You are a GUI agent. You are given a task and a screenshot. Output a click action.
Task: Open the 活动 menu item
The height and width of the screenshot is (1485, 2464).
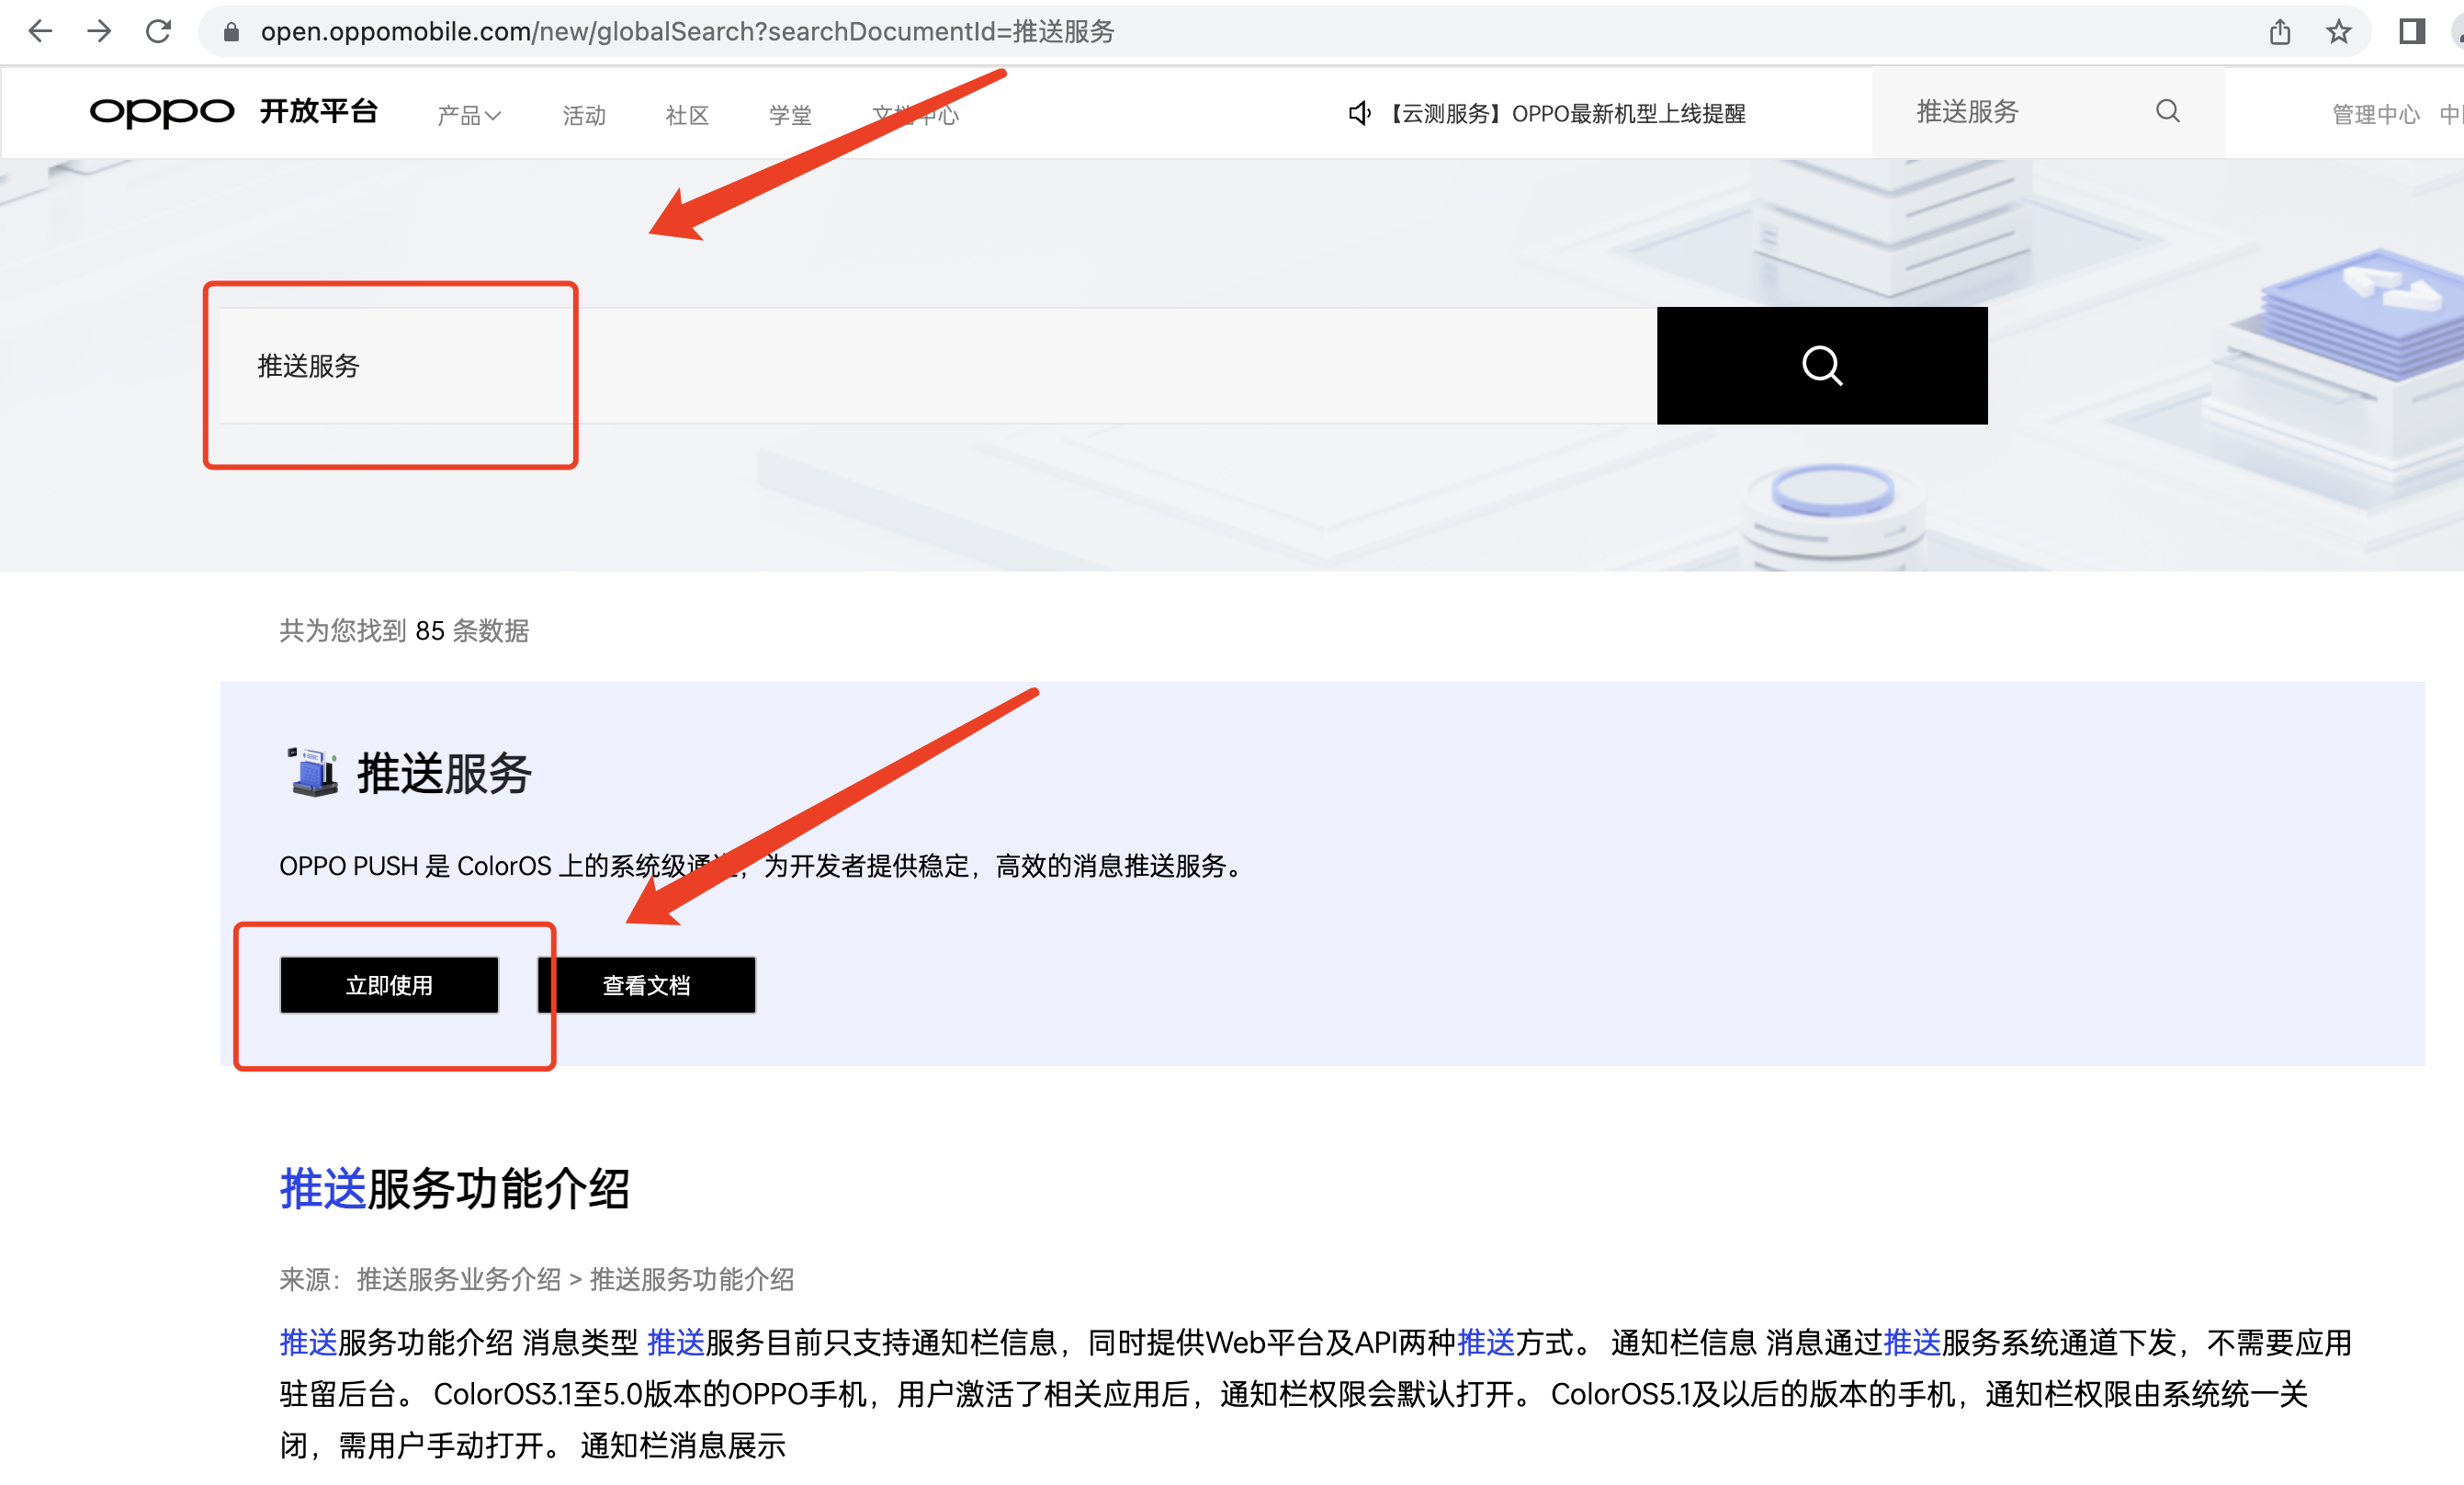584,115
